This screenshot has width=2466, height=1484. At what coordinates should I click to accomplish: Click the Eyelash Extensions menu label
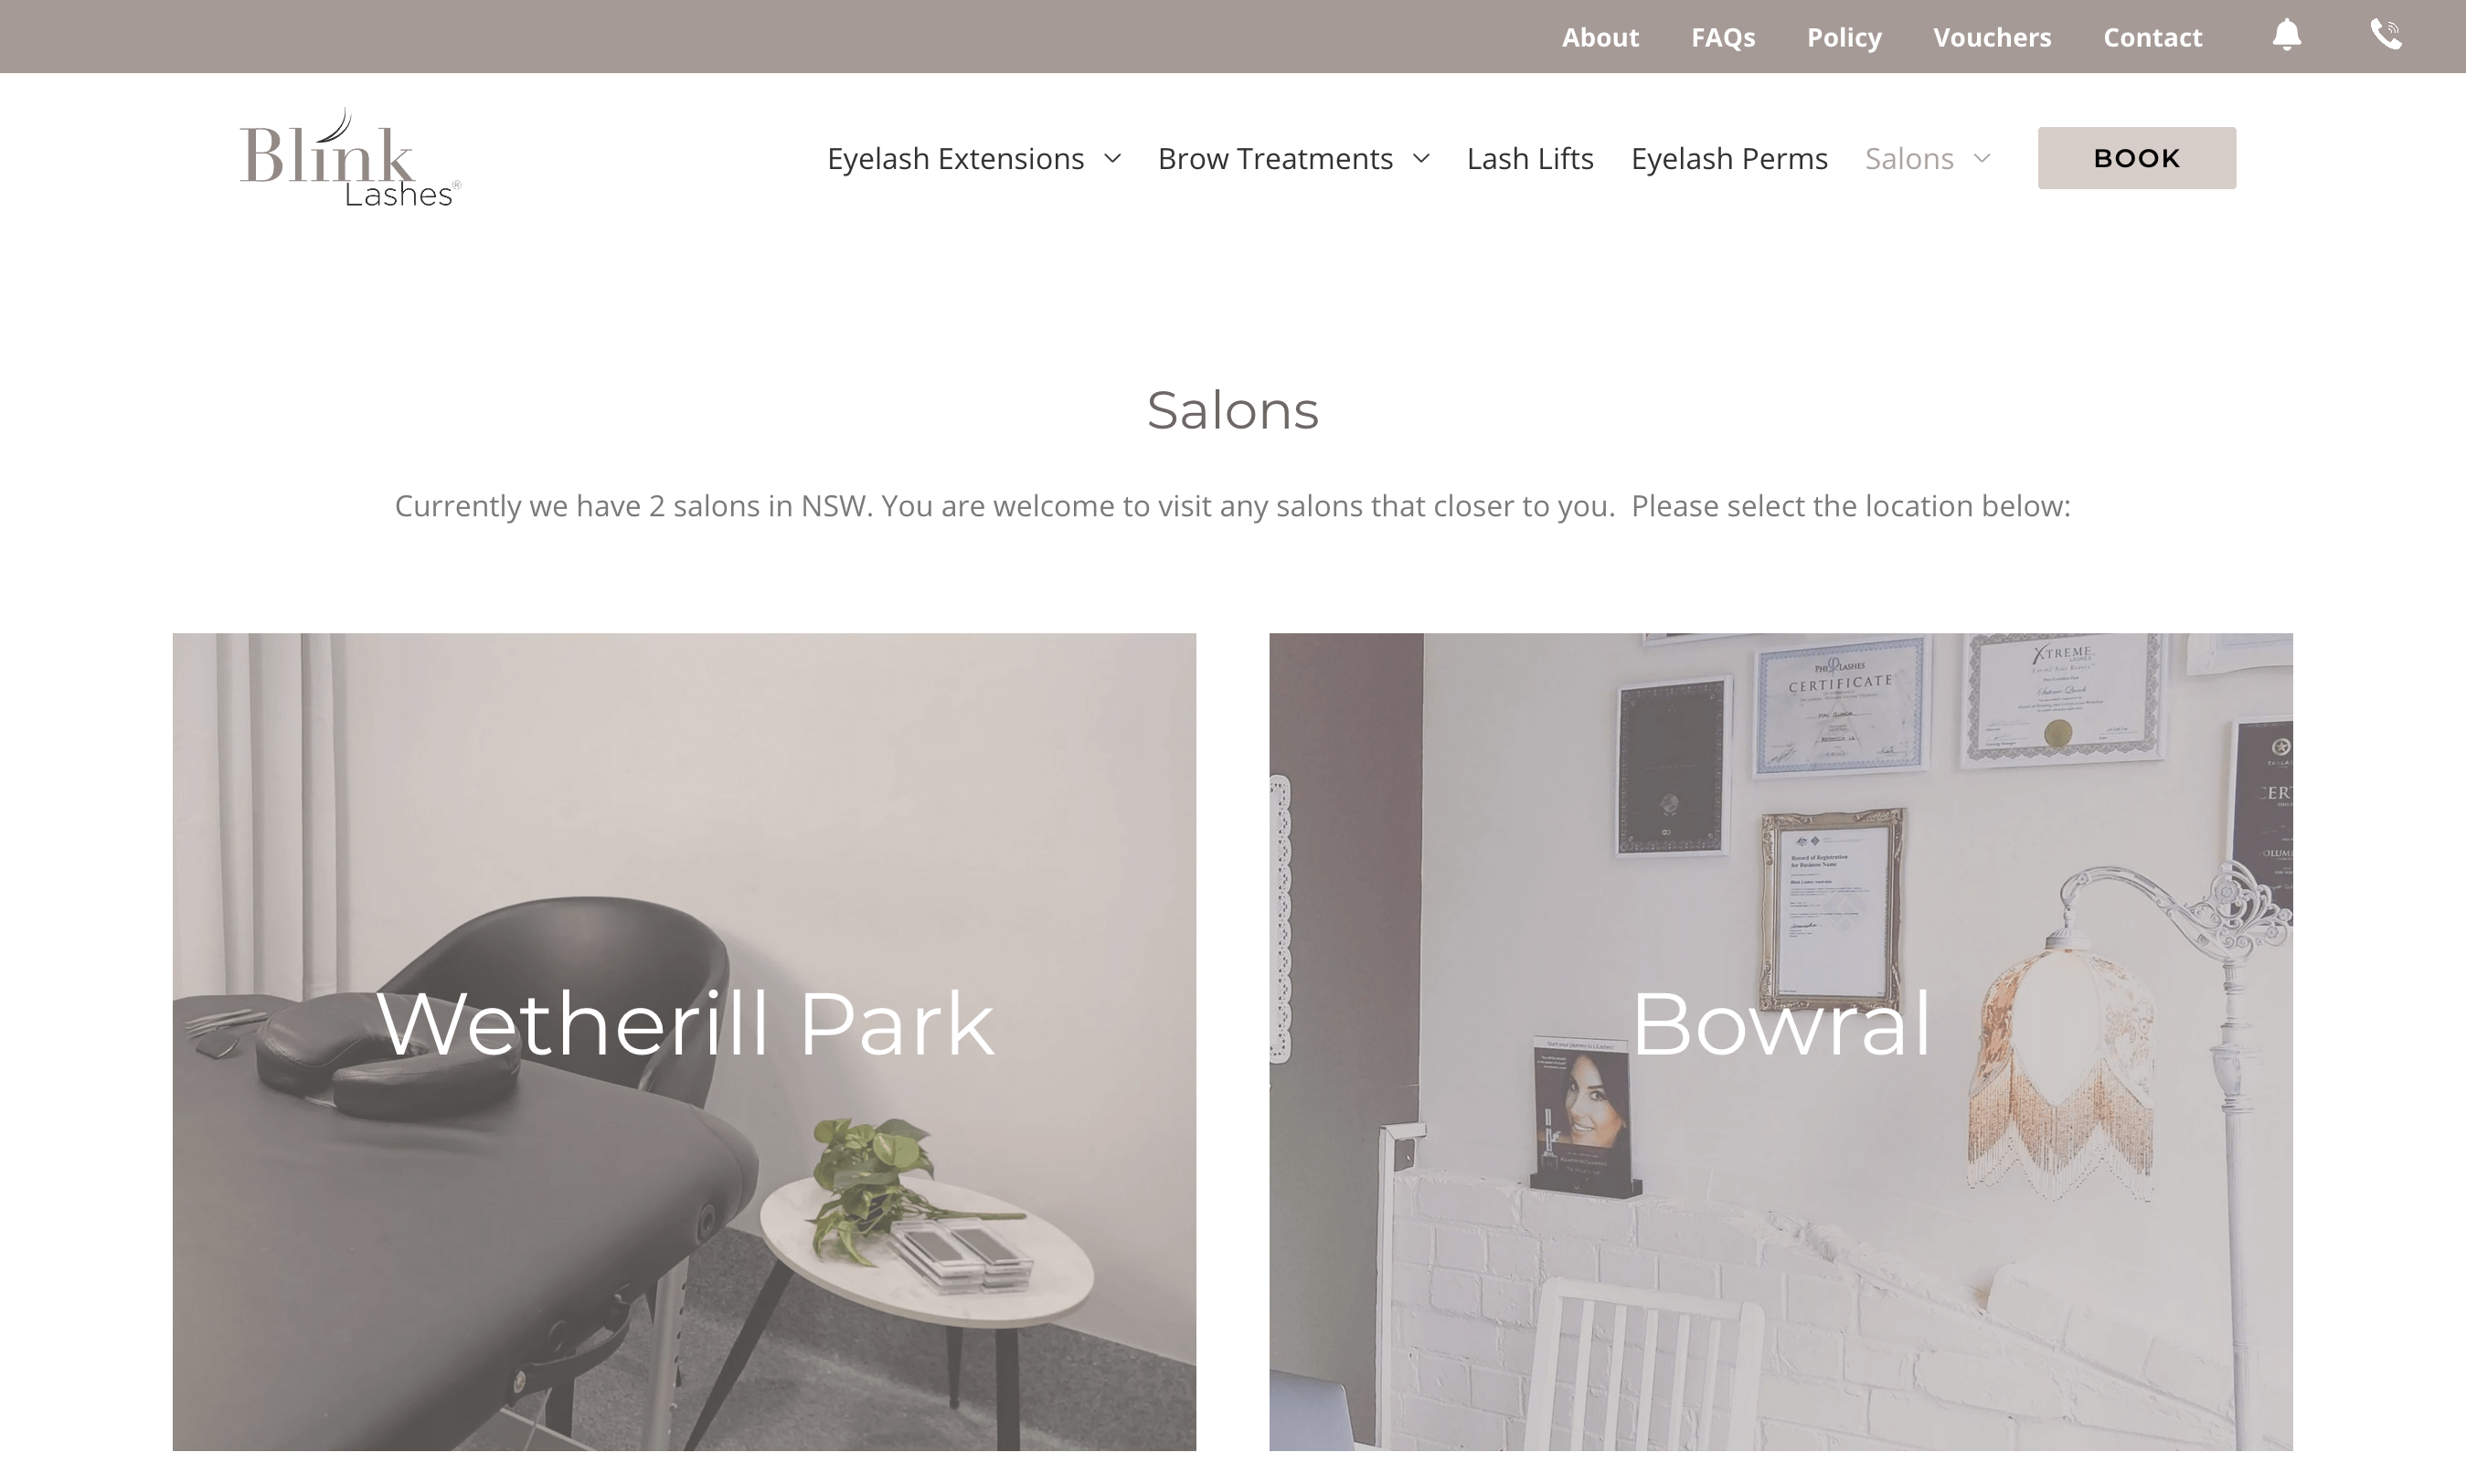(955, 158)
